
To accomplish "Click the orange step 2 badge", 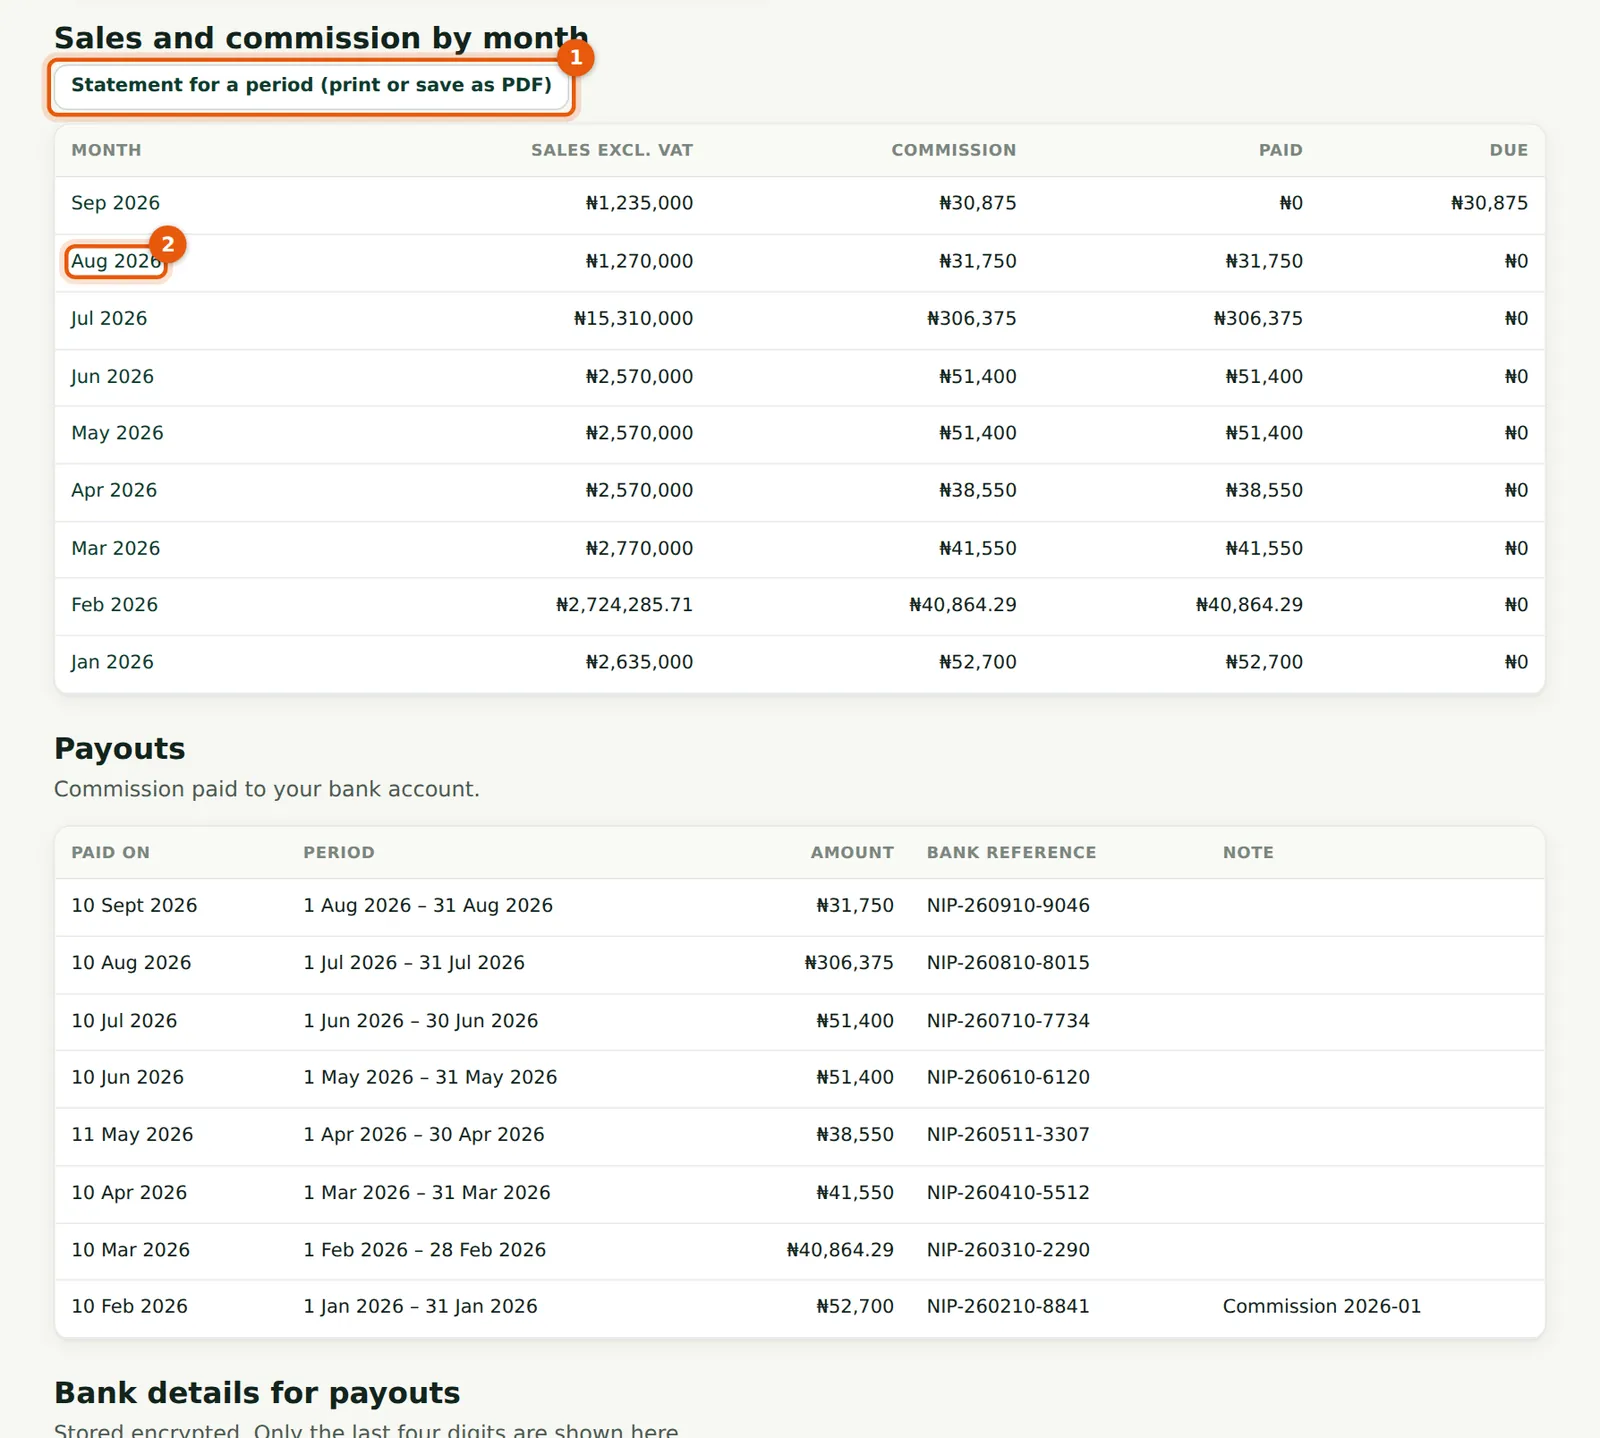I will click(x=168, y=244).
